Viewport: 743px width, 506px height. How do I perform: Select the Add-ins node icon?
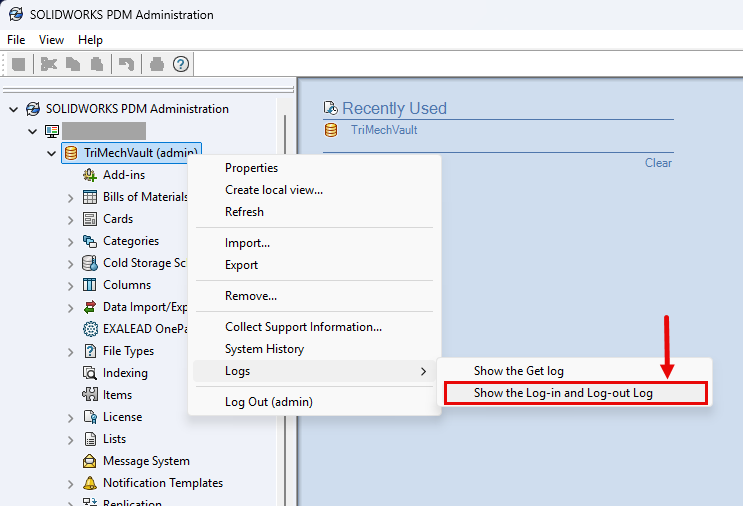(90, 175)
